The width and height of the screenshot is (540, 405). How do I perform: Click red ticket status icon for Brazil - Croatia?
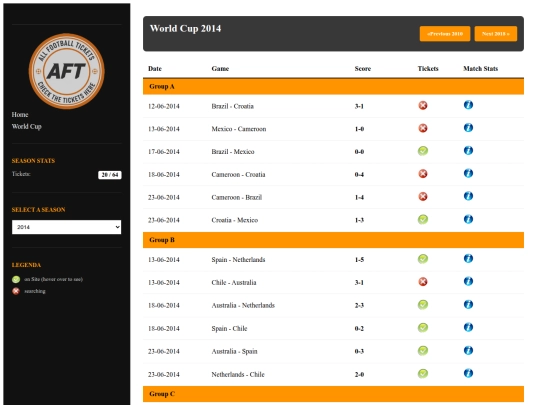click(x=423, y=105)
